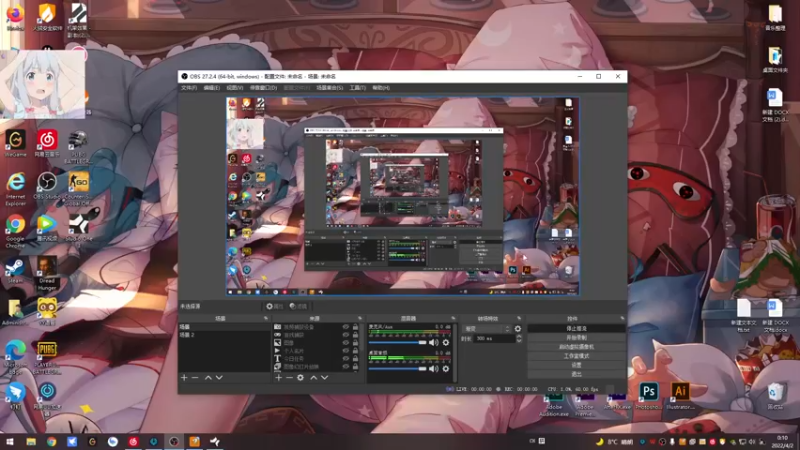Open the 桌面音频 audio settings gear
This screenshot has height=450, width=800.
point(446,368)
